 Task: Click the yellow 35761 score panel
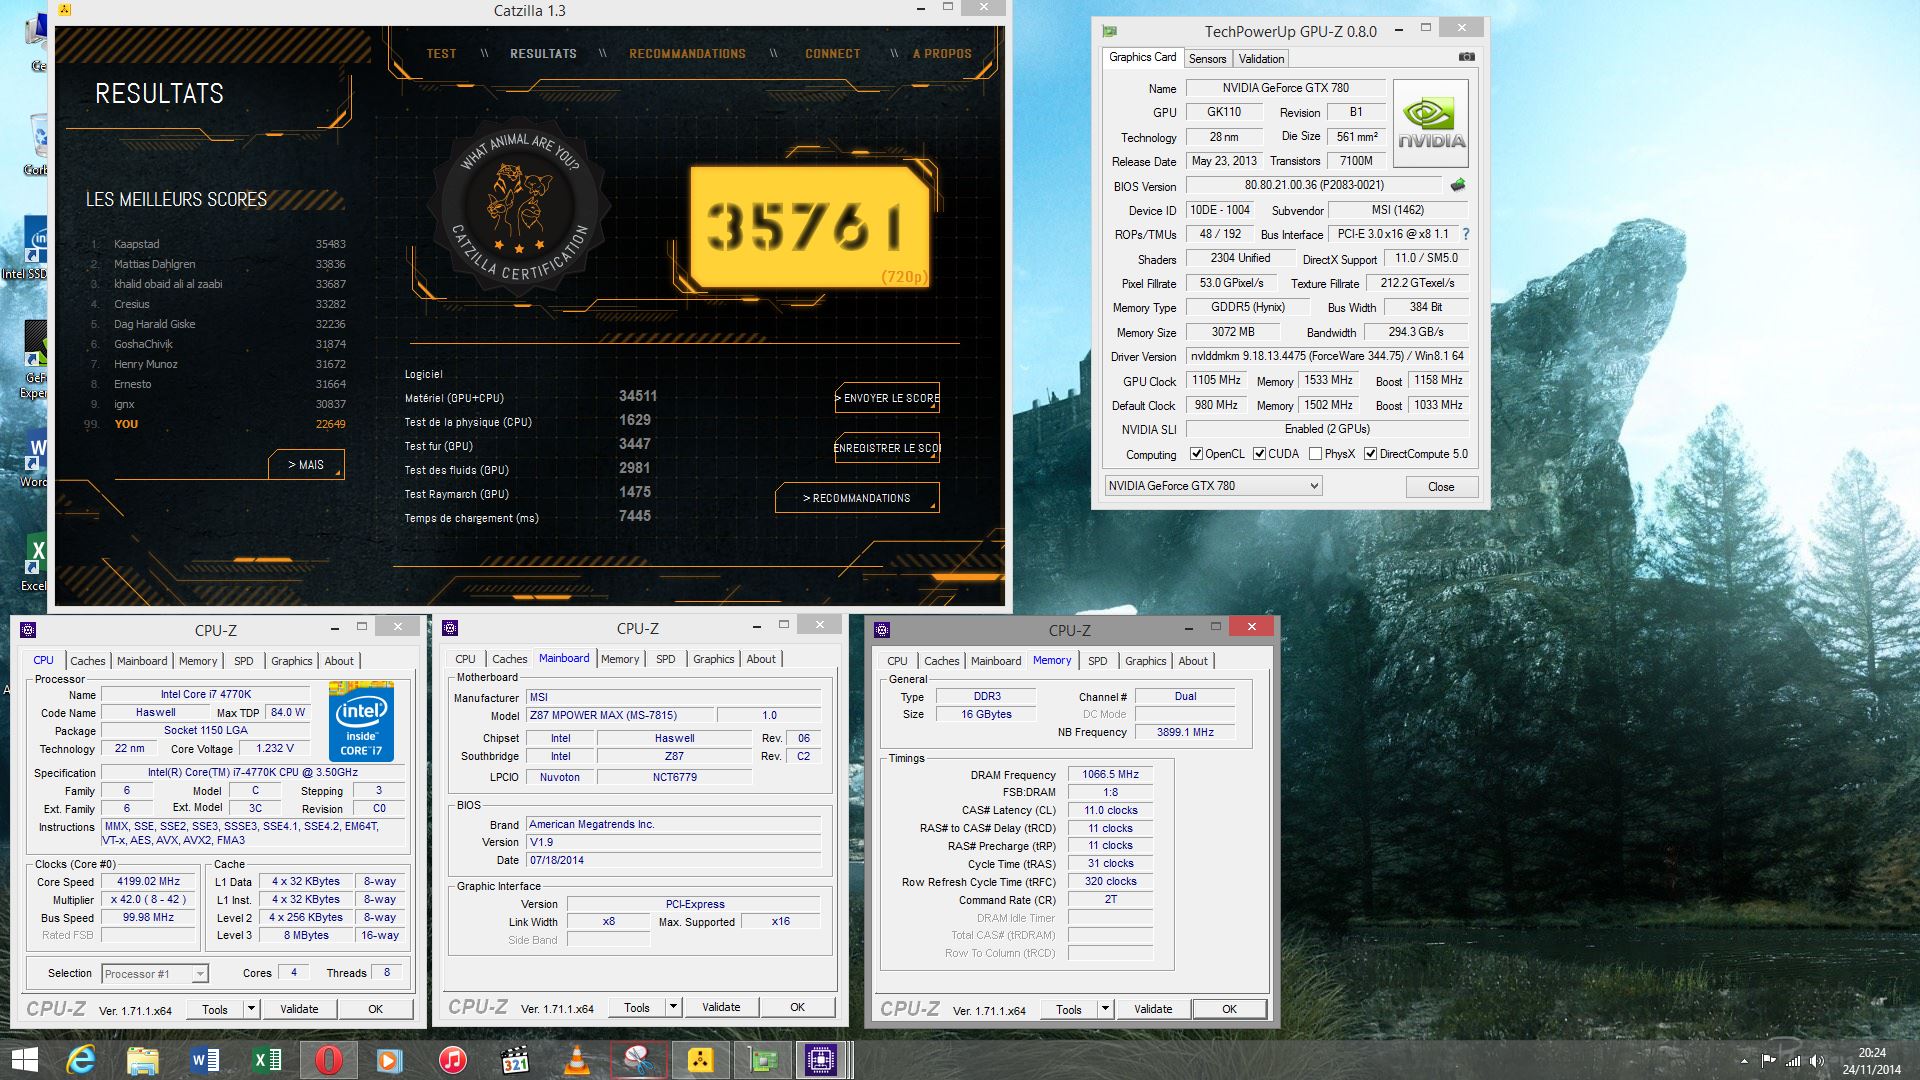tap(809, 227)
